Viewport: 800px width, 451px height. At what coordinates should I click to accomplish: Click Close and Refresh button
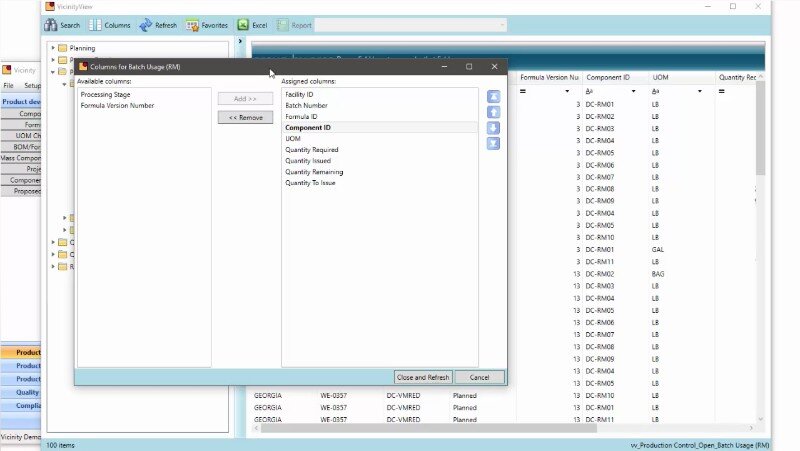423,377
